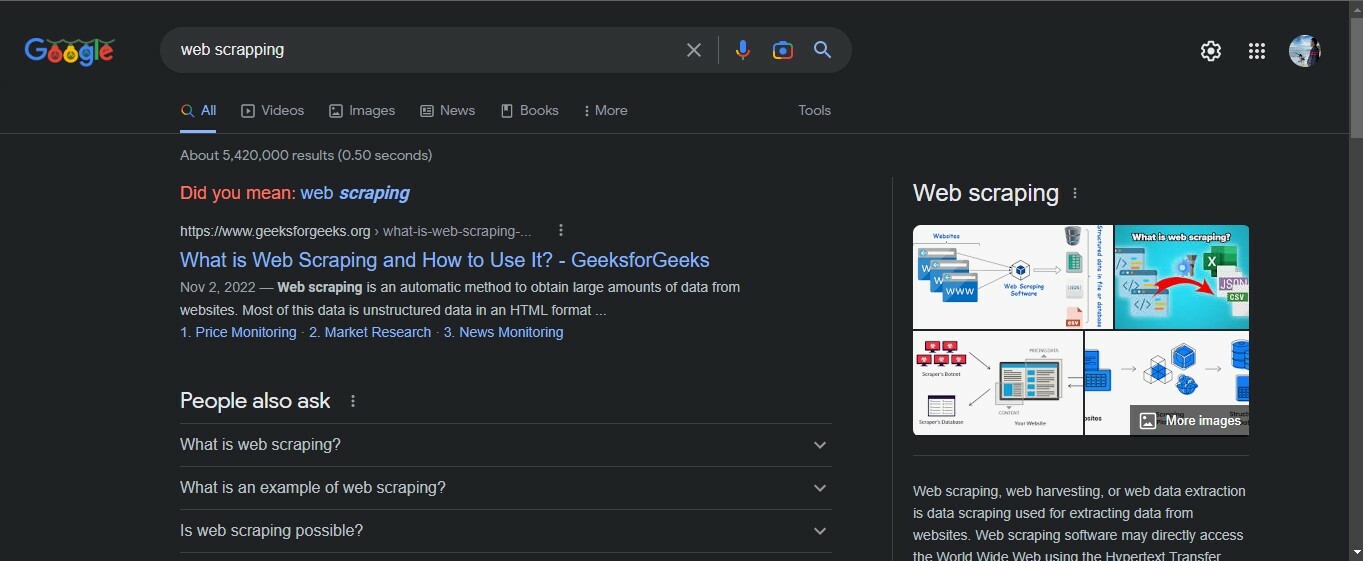The image size is (1363, 561).
Task: Open the Tools options
Action: pyautogui.click(x=814, y=111)
